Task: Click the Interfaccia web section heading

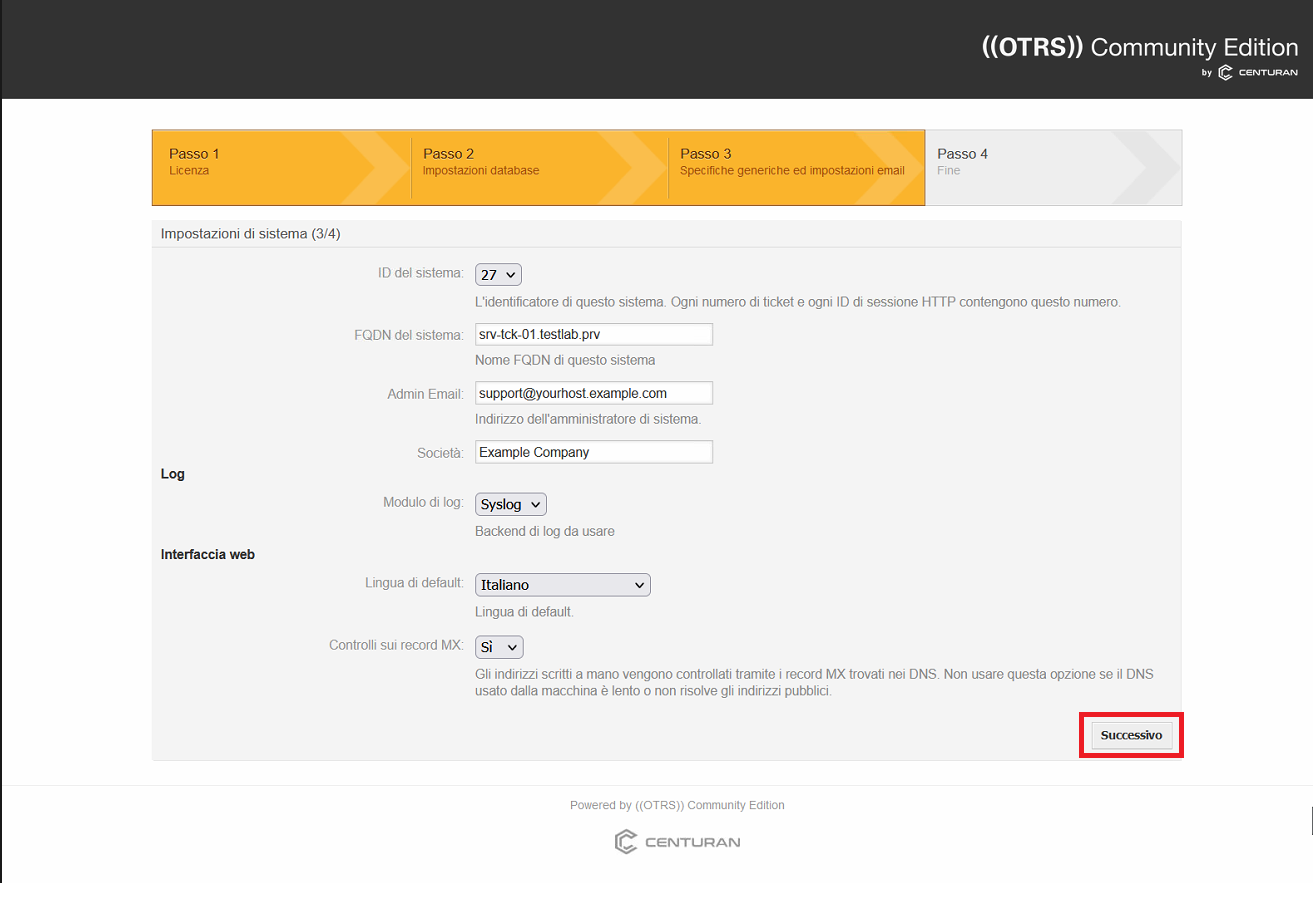Action: click(208, 554)
